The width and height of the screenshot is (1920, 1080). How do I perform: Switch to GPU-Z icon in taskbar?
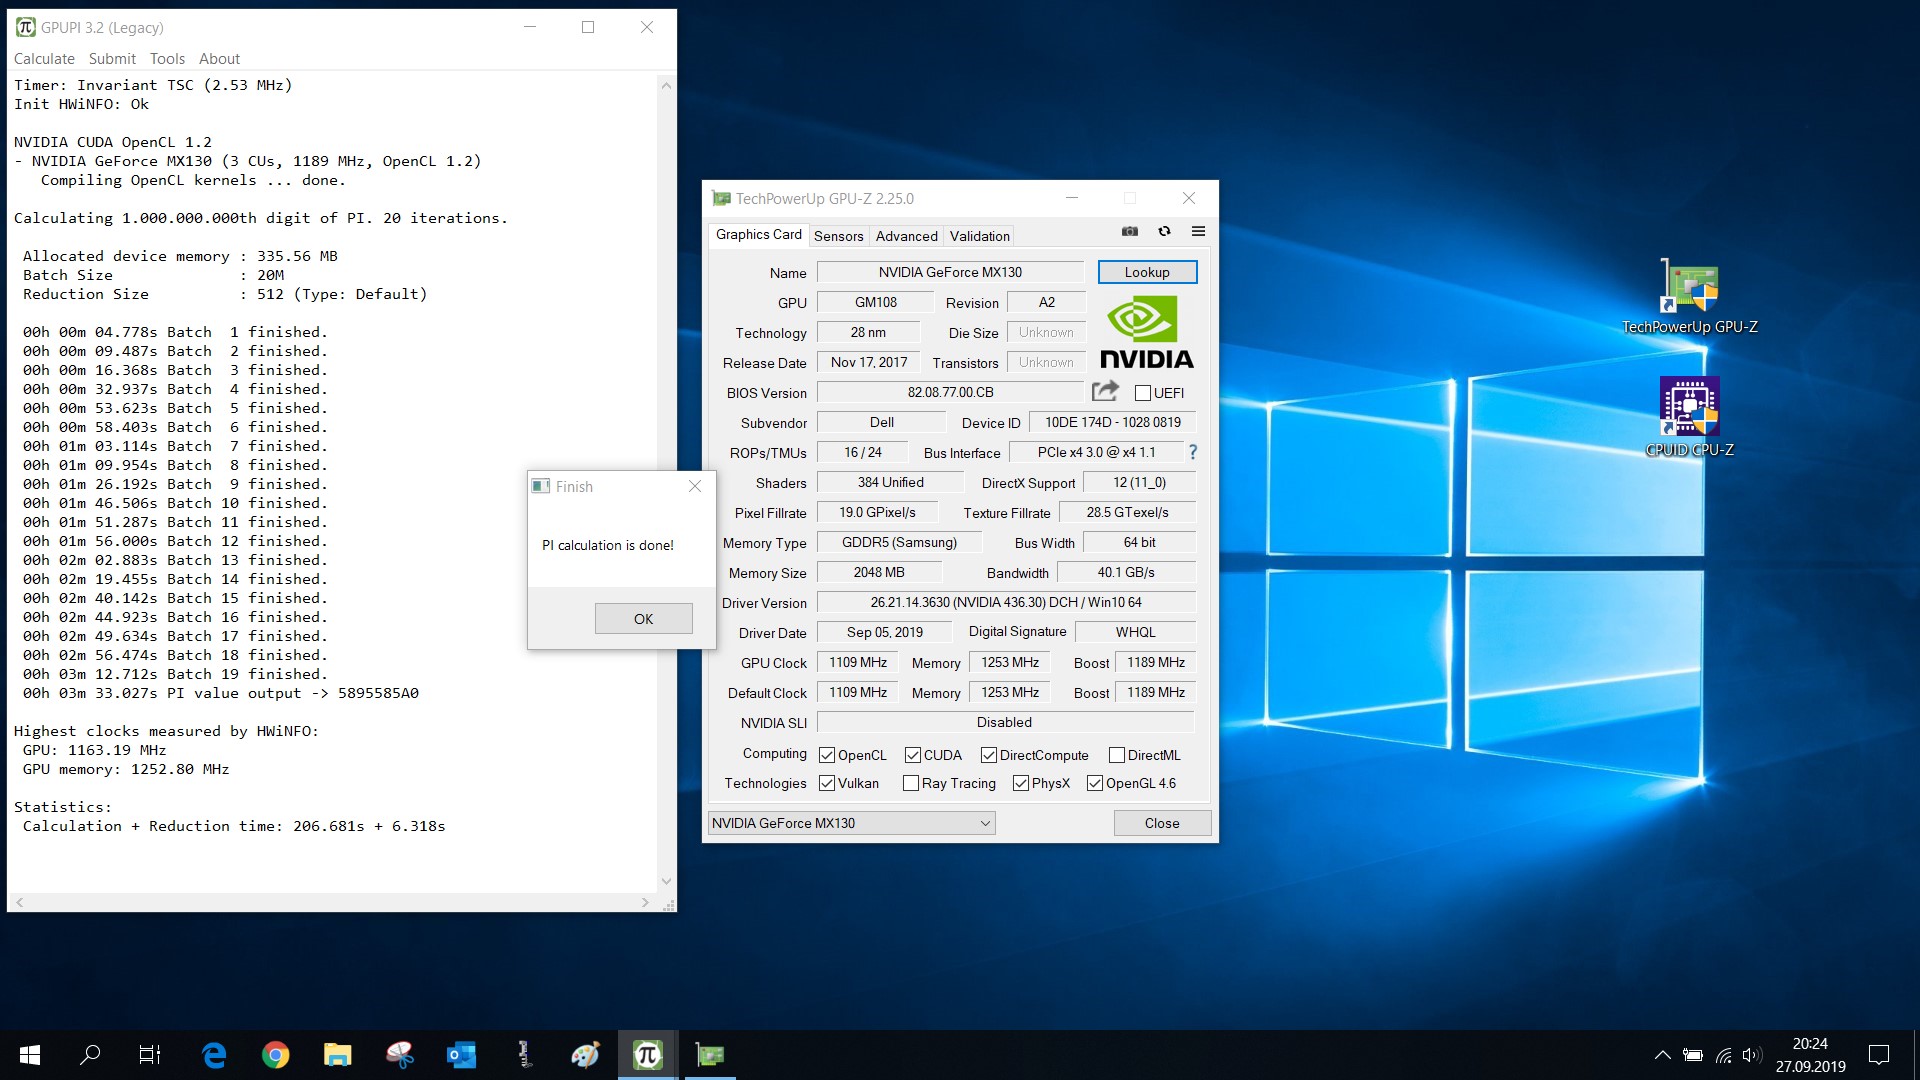point(710,1054)
